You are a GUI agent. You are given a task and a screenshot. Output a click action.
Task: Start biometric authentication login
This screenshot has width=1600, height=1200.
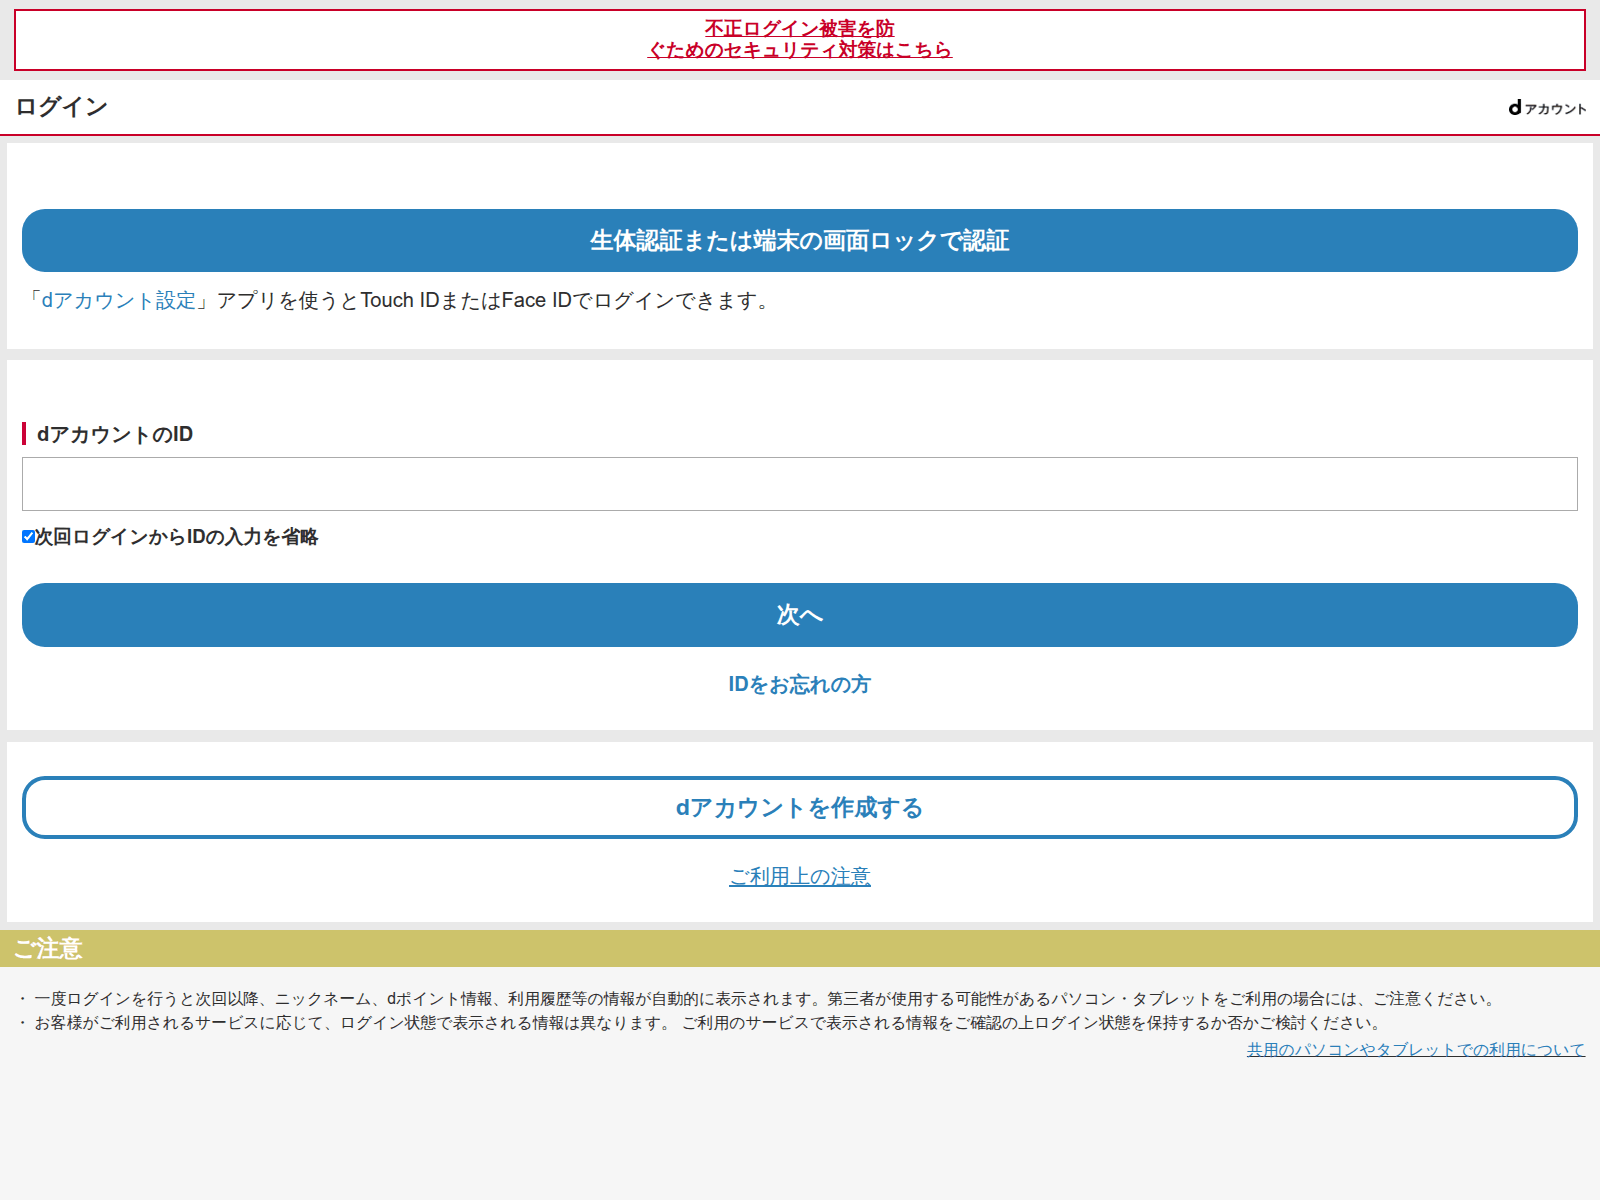coord(800,240)
